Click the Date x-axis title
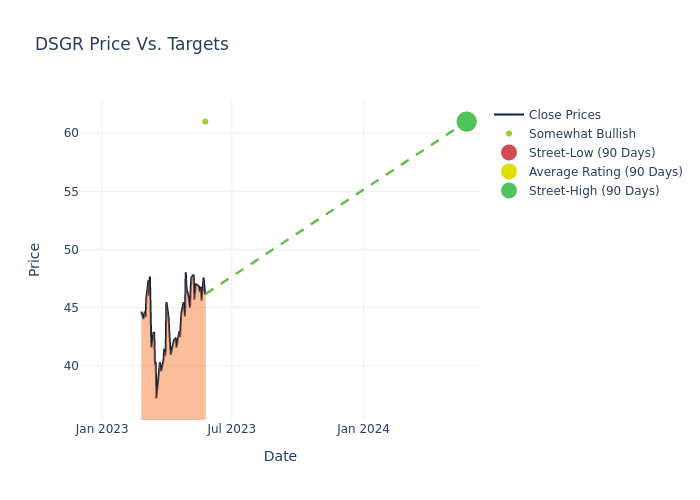 (x=280, y=456)
